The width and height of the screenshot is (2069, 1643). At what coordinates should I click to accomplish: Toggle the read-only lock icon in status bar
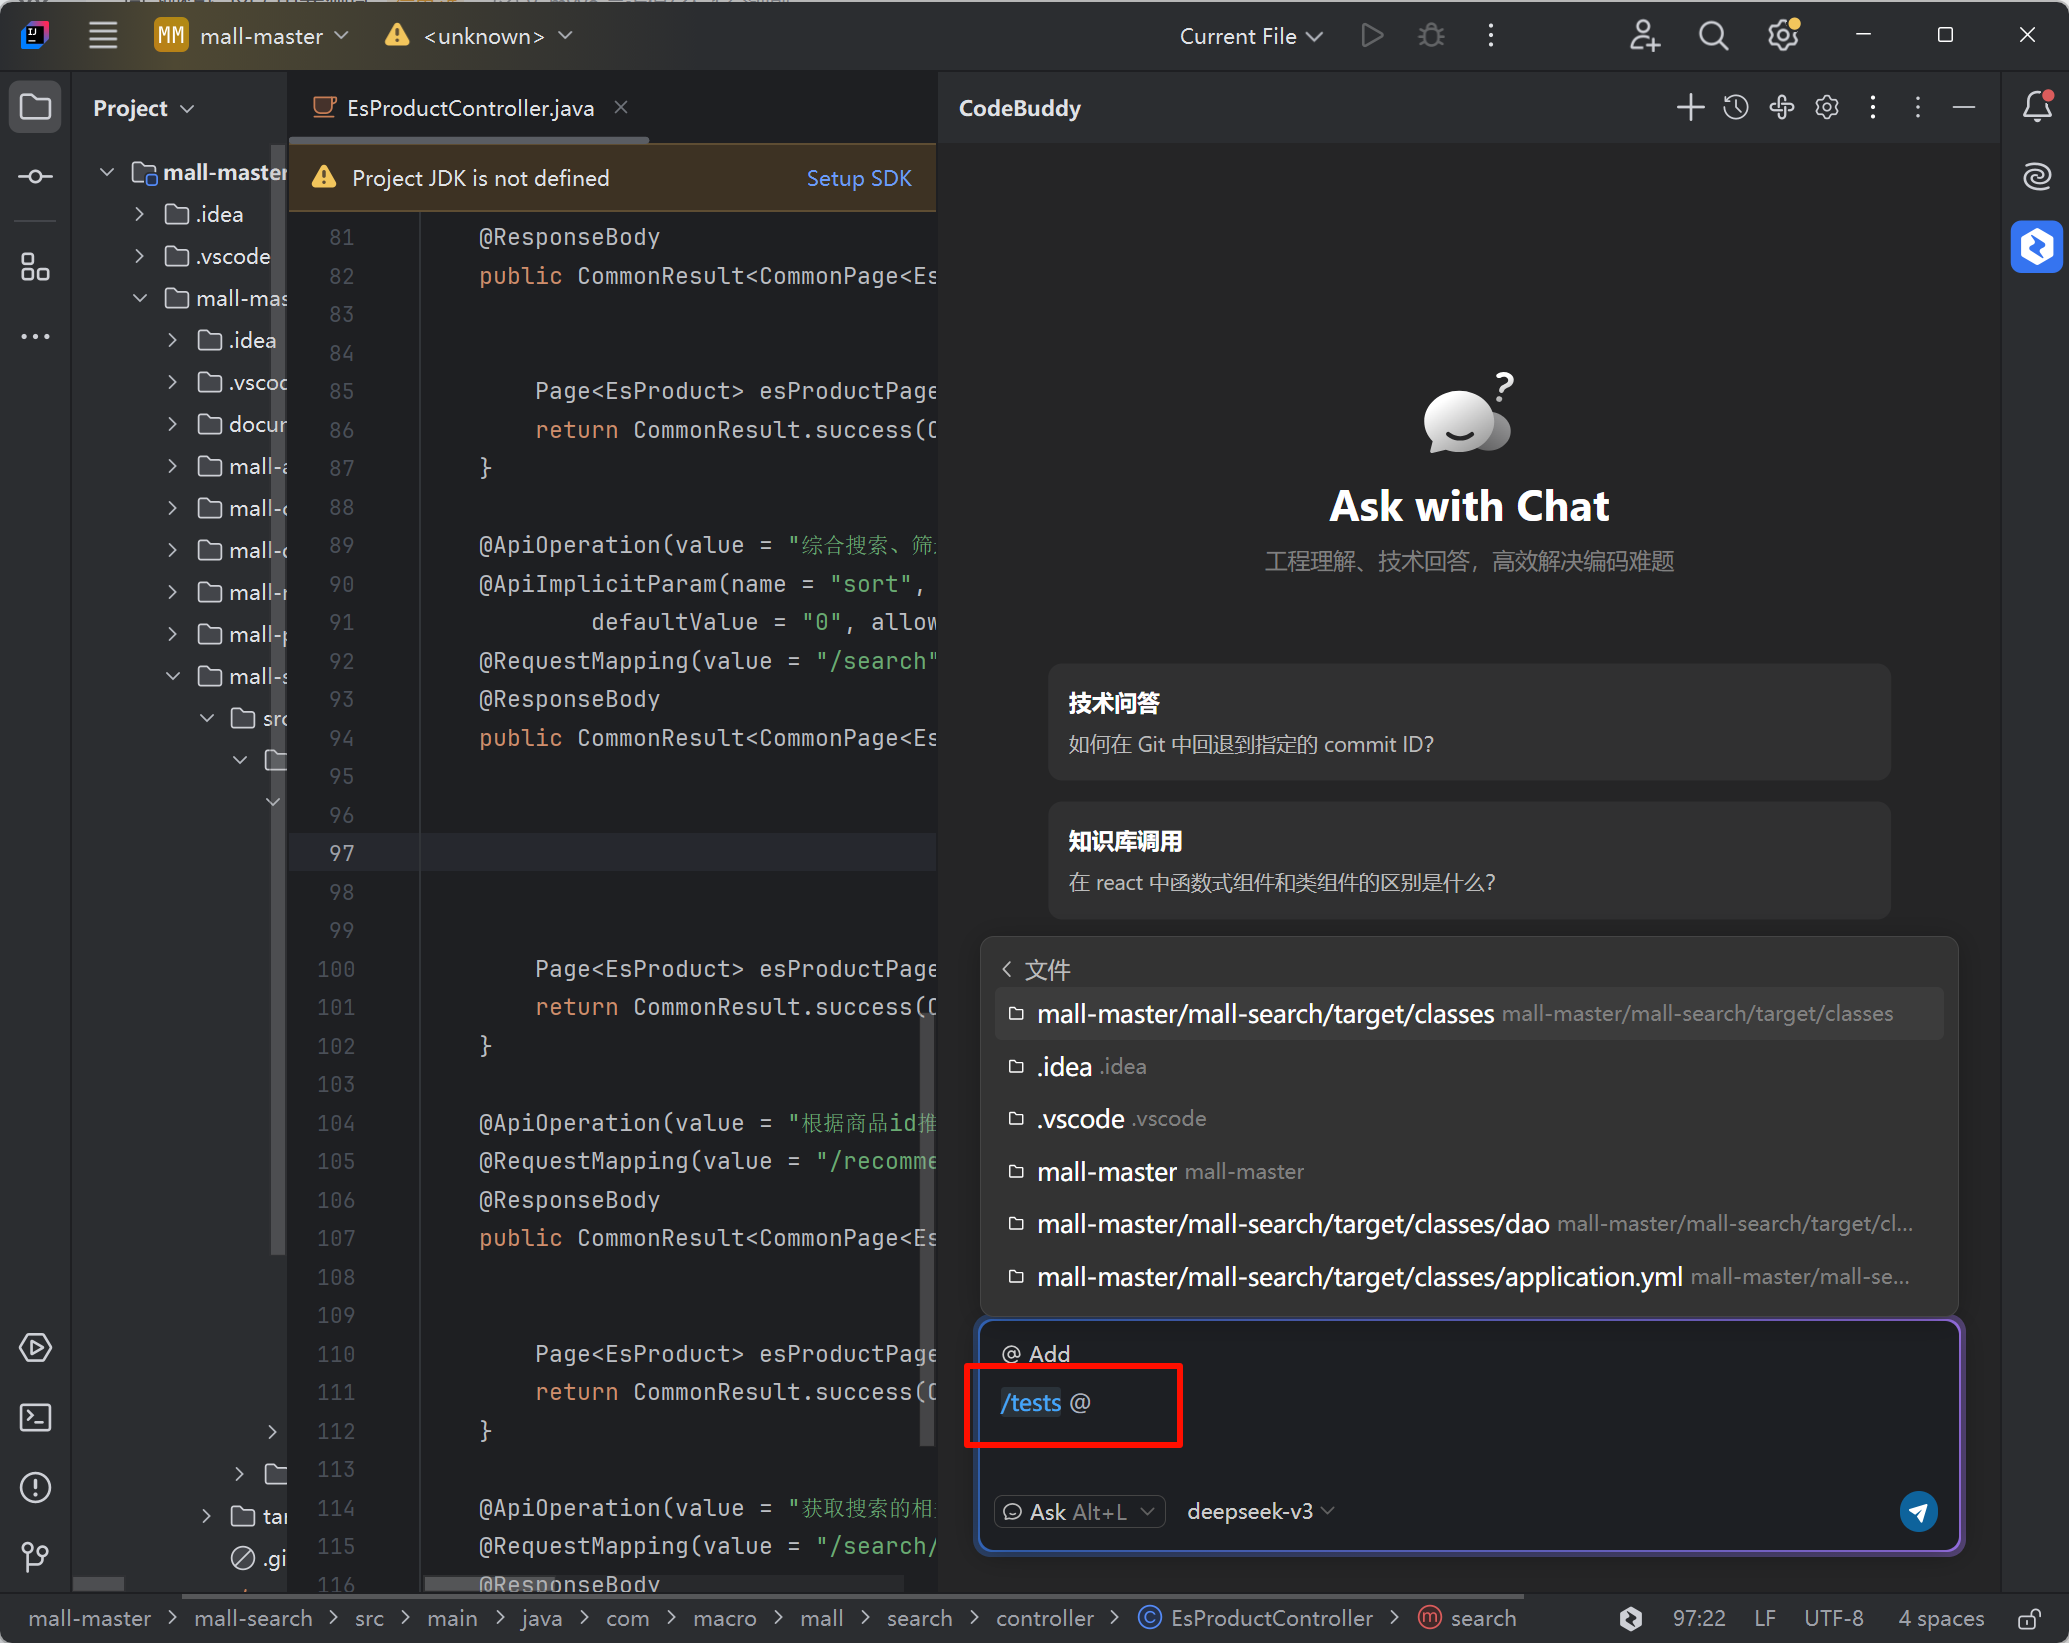[x=2028, y=1618]
